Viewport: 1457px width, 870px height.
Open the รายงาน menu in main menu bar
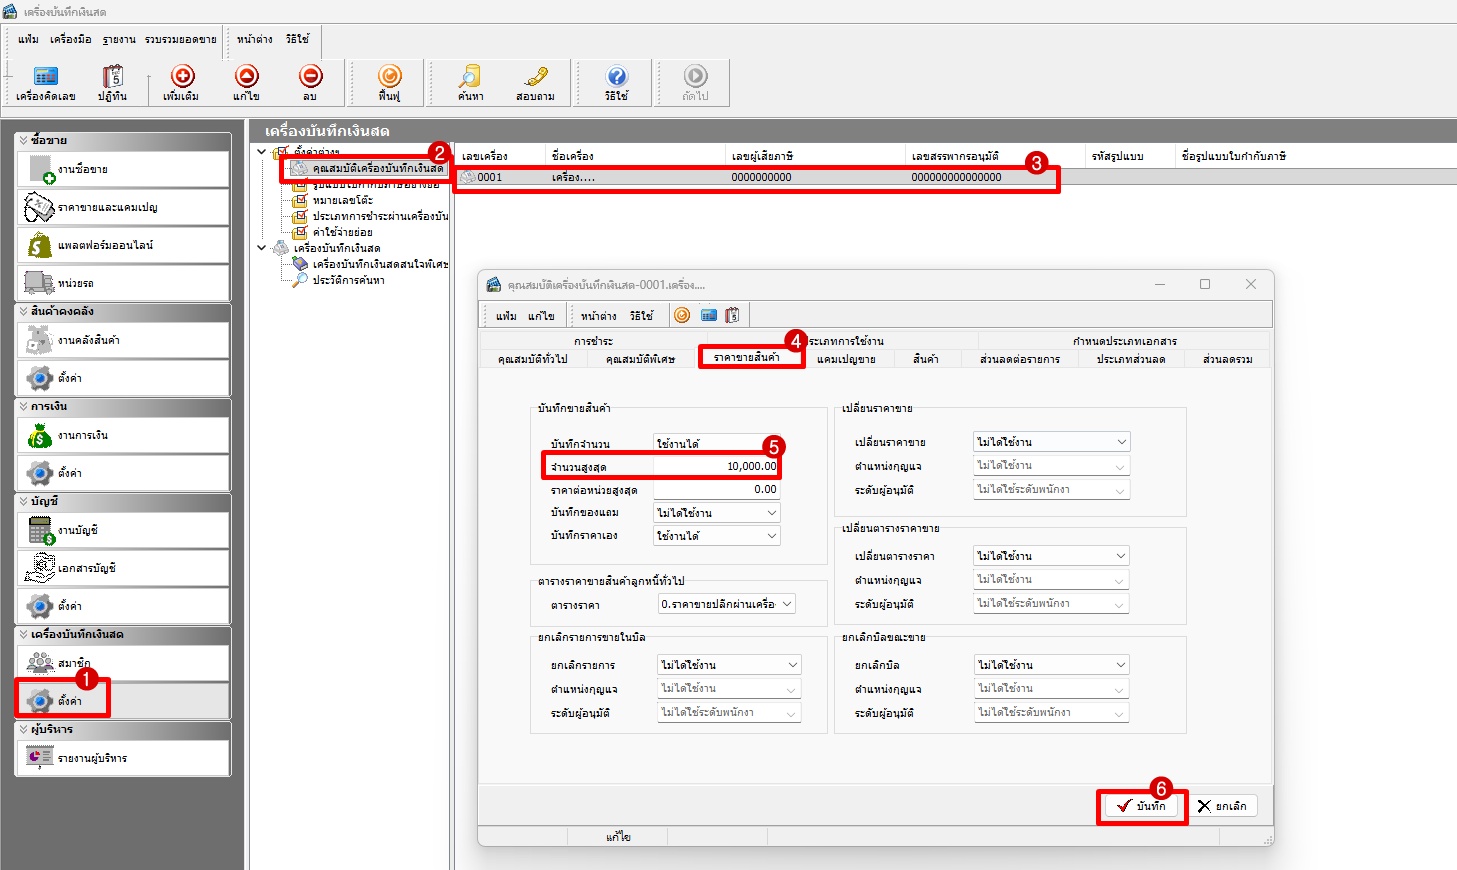pos(119,39)
